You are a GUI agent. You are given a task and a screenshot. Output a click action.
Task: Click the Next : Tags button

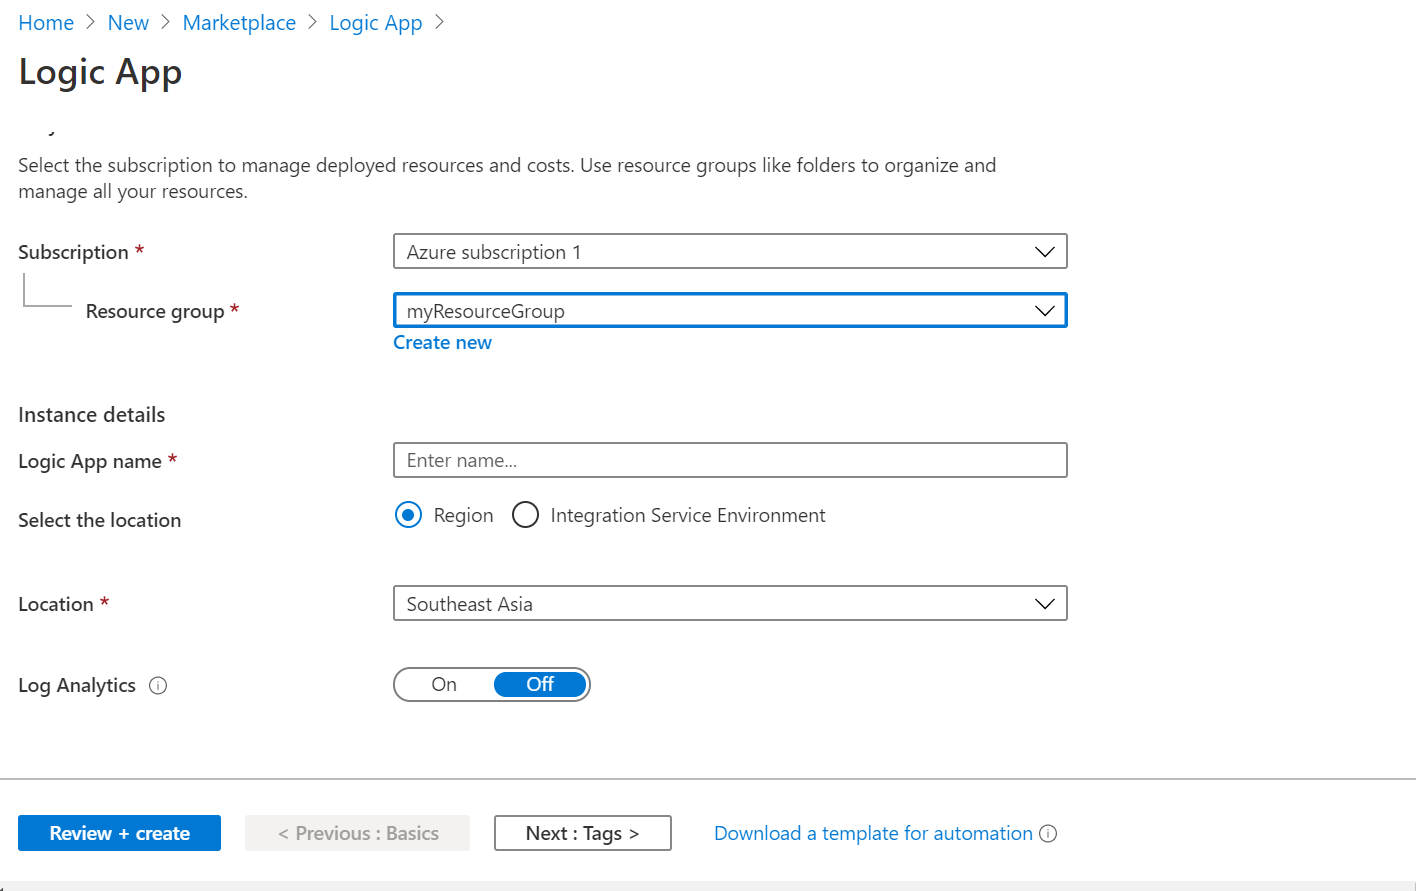(582, 833)
